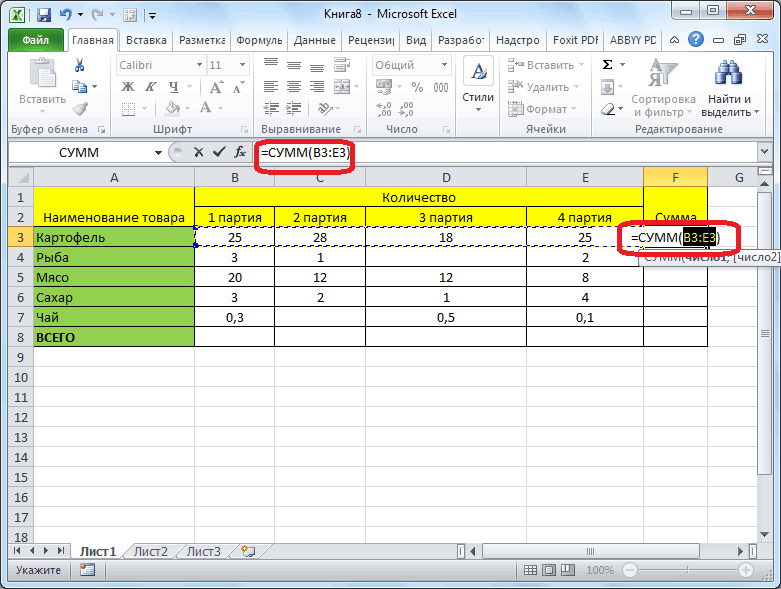Open the Общий number format dropdown
781x589 pixels.
[x=444, y=65]
